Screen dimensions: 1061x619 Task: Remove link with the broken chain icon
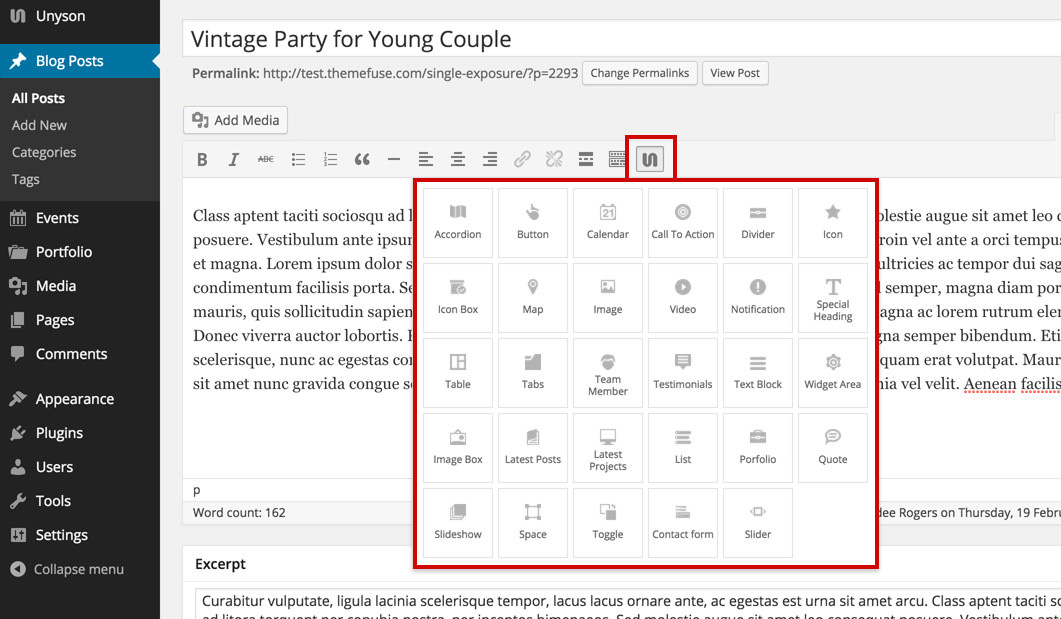click(x=554, y=160)
